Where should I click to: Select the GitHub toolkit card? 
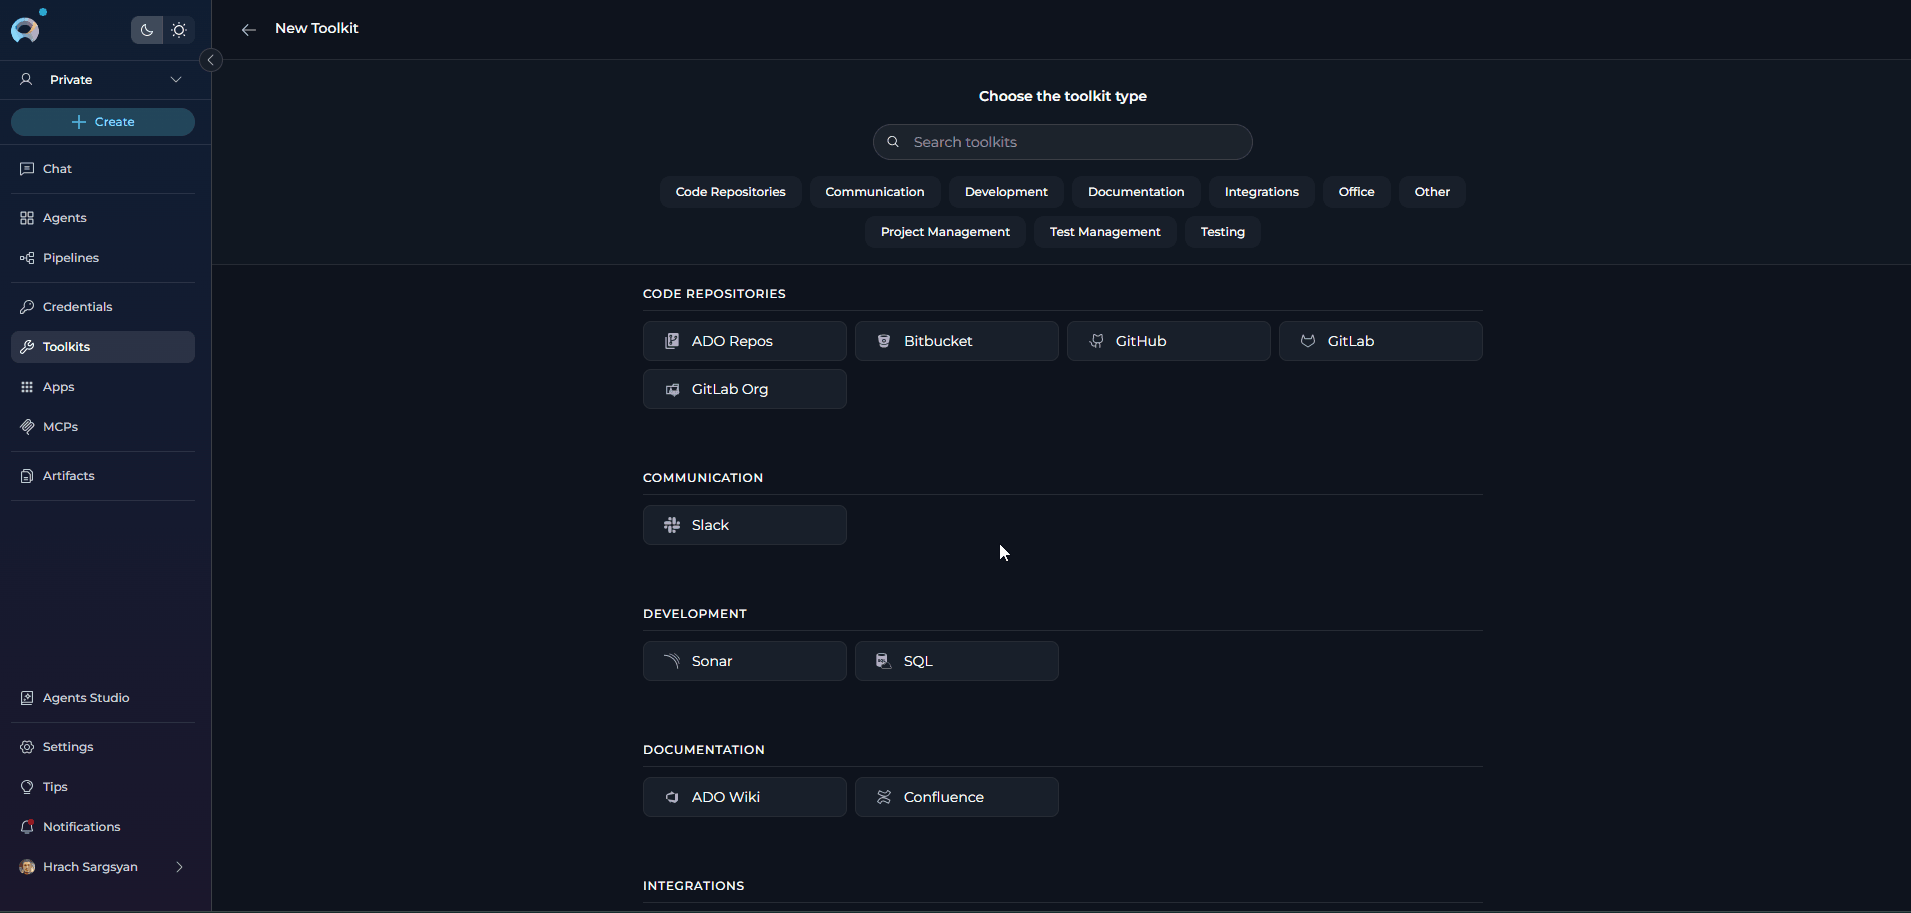click(x=1168, y=340)
